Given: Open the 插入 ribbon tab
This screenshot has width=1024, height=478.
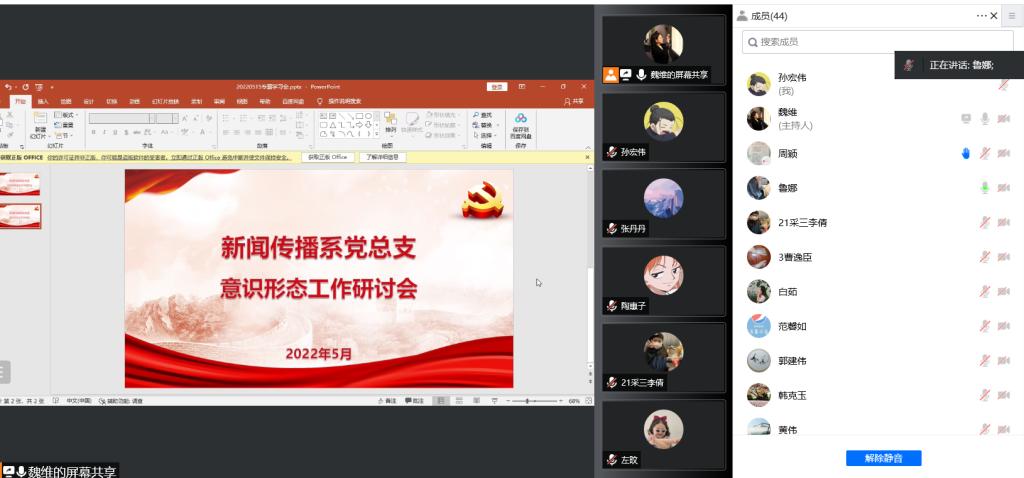Looking at the screenshot, I should pyautogui.click(x=43, y=101).
